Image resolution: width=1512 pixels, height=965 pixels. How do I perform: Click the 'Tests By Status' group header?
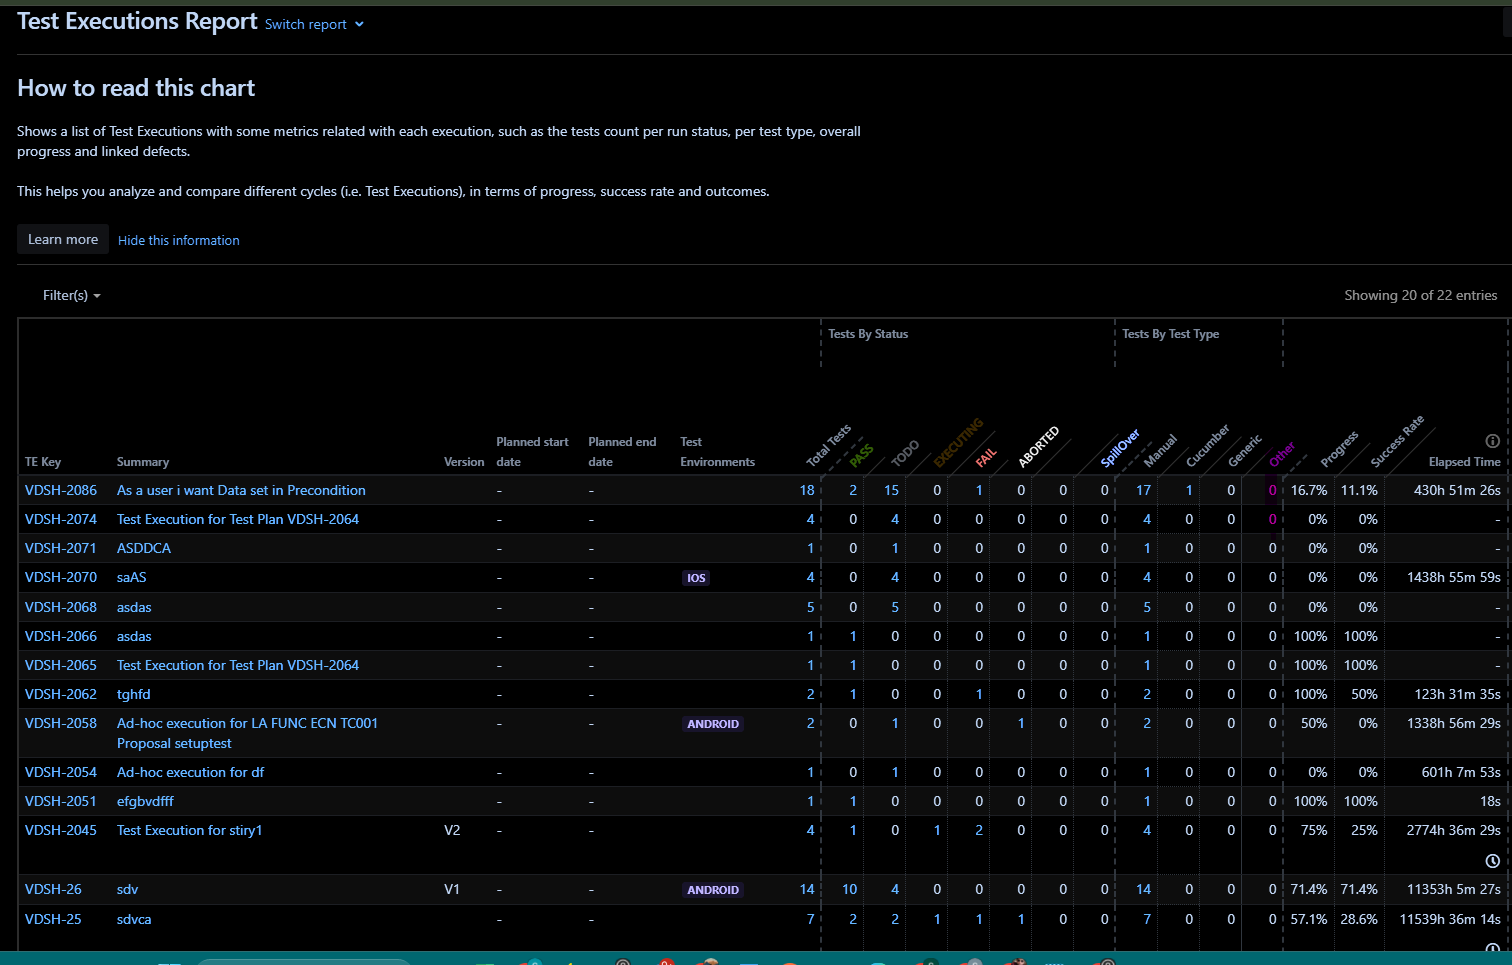868,334
